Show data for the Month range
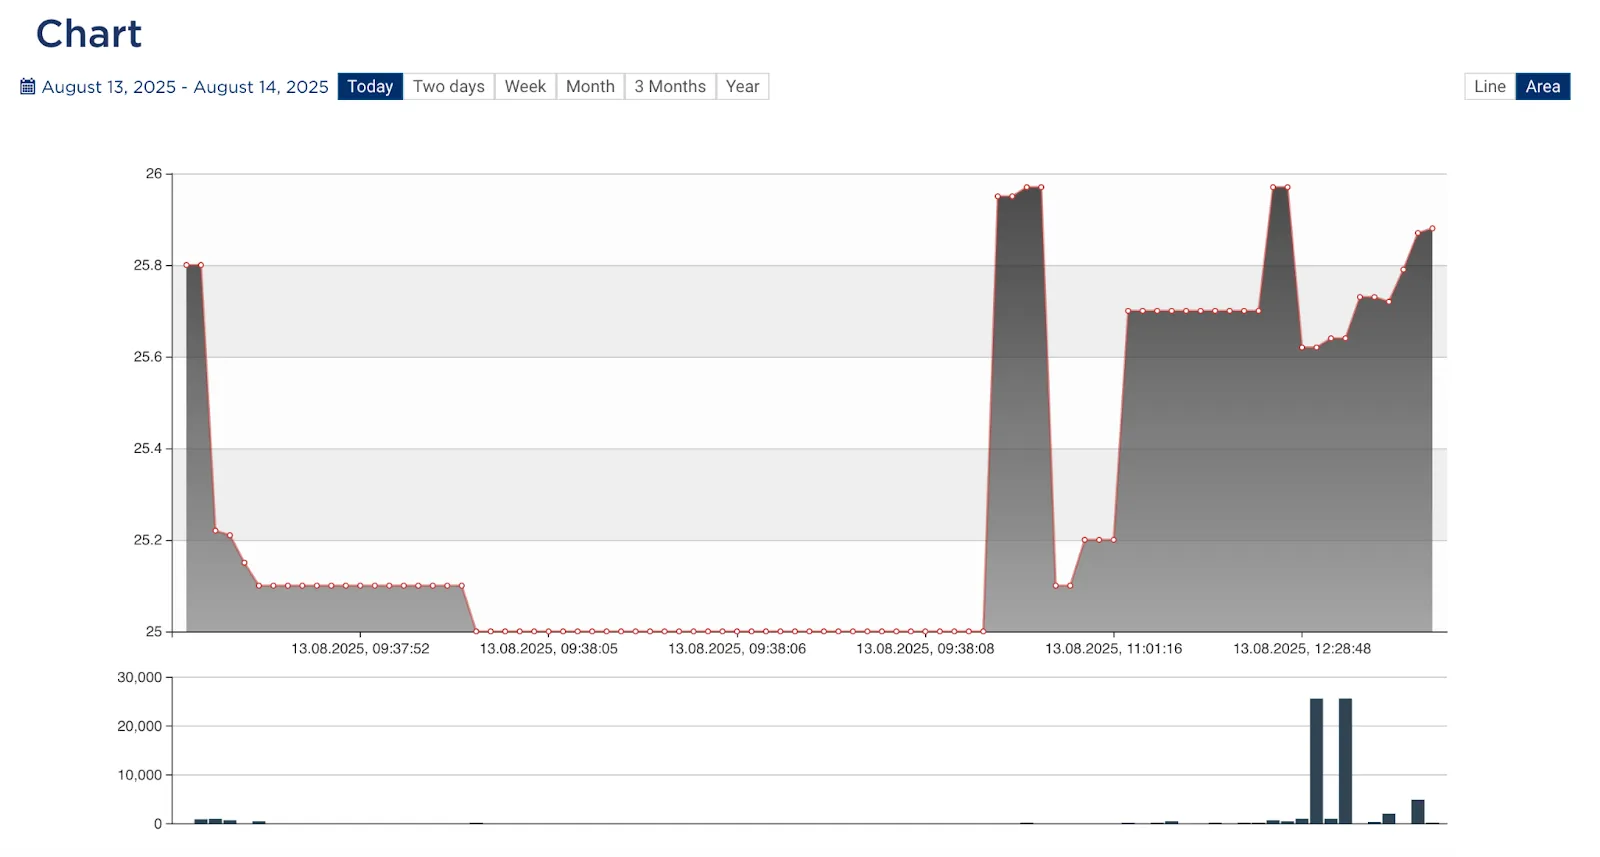Screen dimensions: 1600x857 point(590,87)
